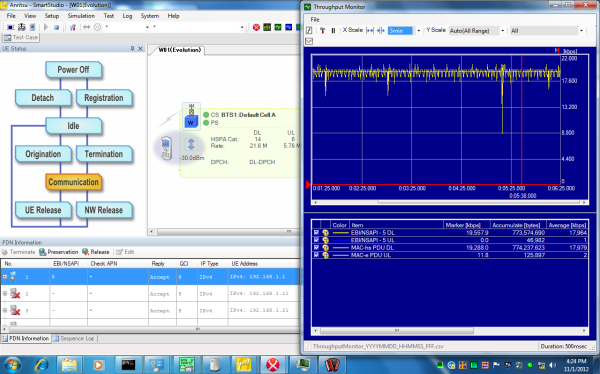This screenshot has height=374, width=600.
Task: Click the Registration state button
Action: [x=104, y=98]
